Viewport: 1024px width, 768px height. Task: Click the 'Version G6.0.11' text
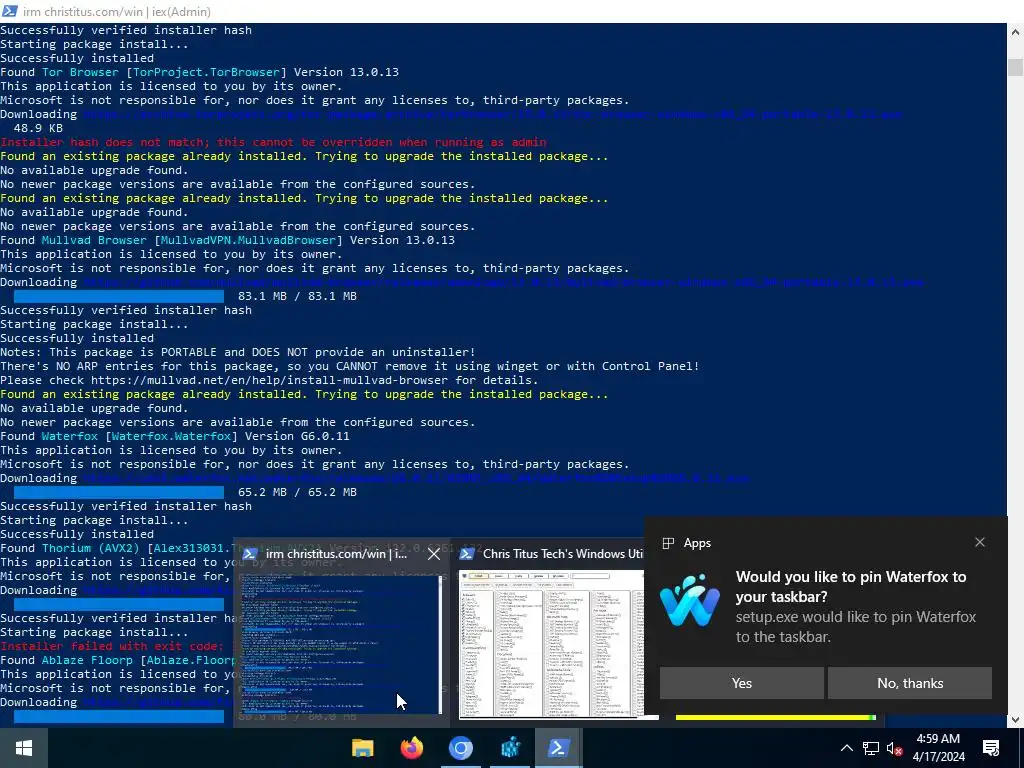pos(297,436)
